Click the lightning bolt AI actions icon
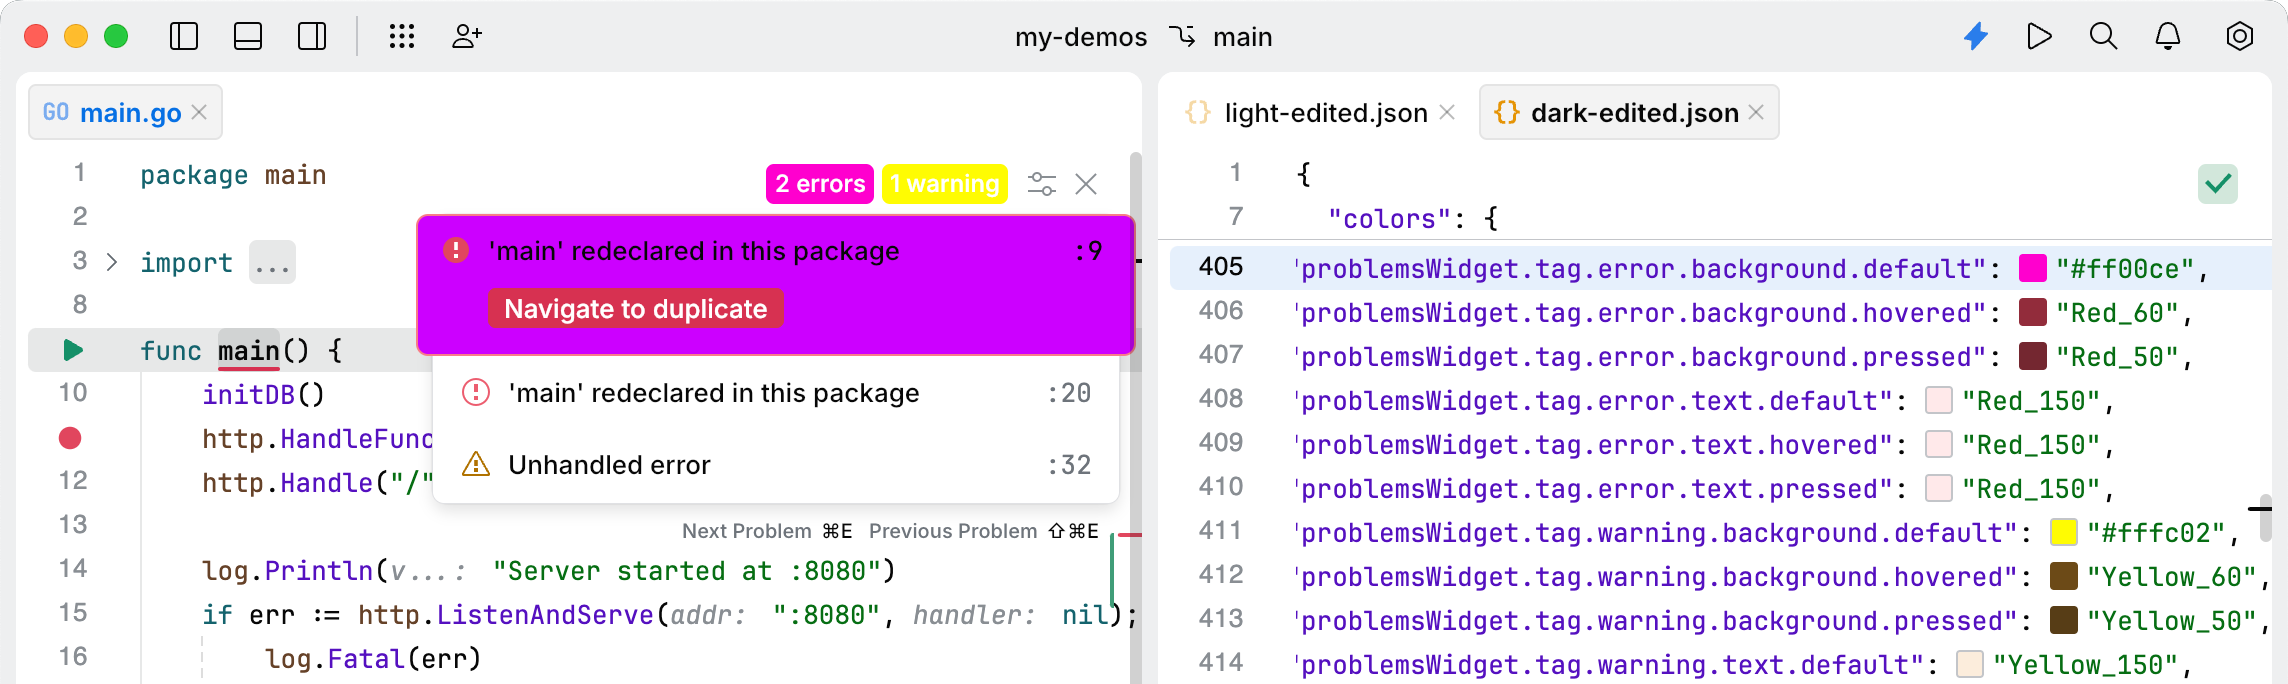The height and width of the screenshot is (684, 2288). click(1976, 37)
